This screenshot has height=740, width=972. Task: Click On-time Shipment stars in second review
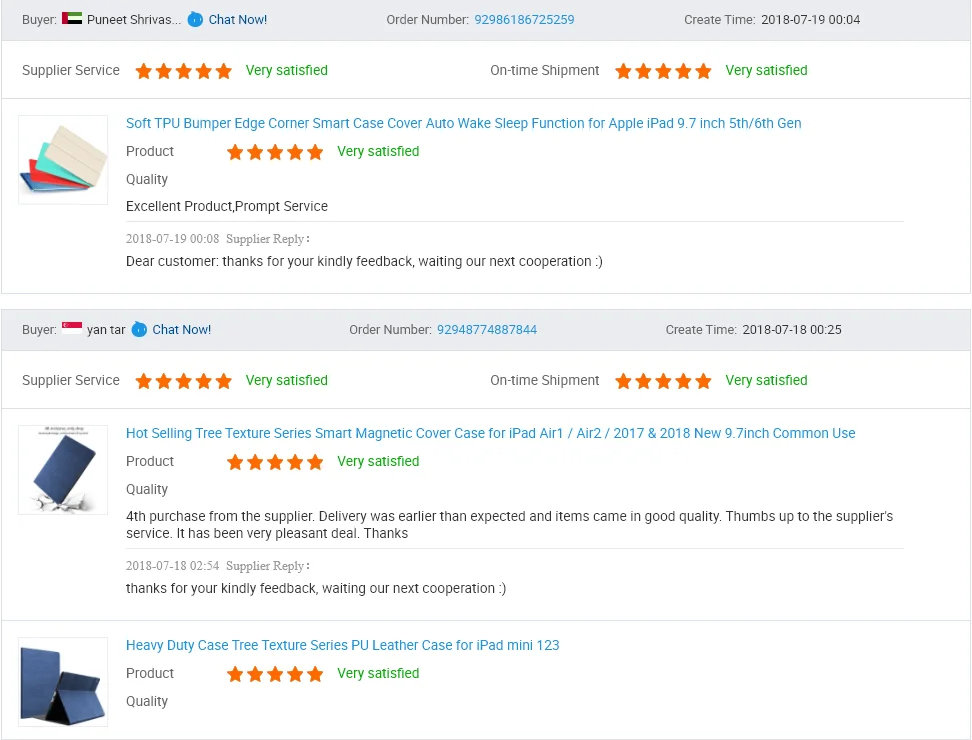pos(663,381)
